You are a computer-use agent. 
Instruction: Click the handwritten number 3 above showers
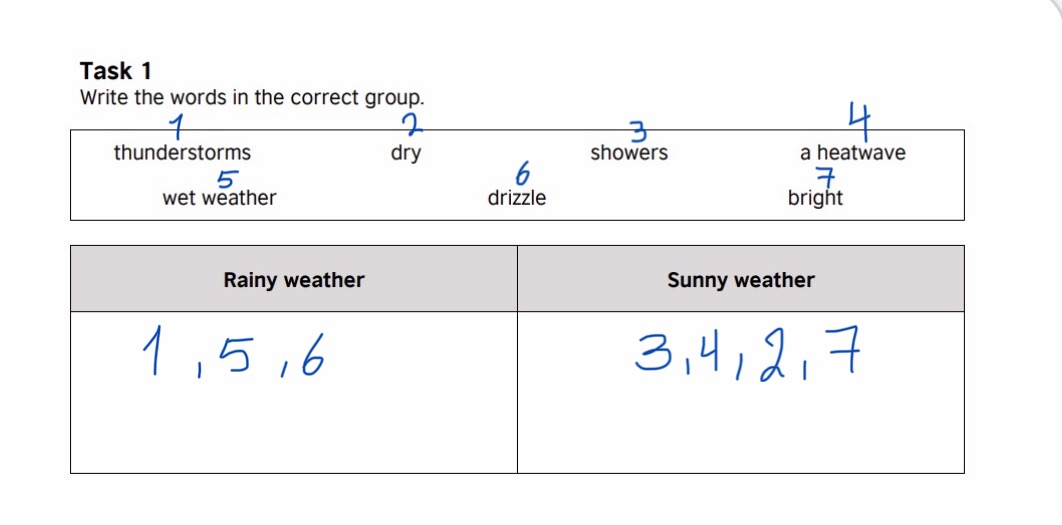click(x=638, y=131)
